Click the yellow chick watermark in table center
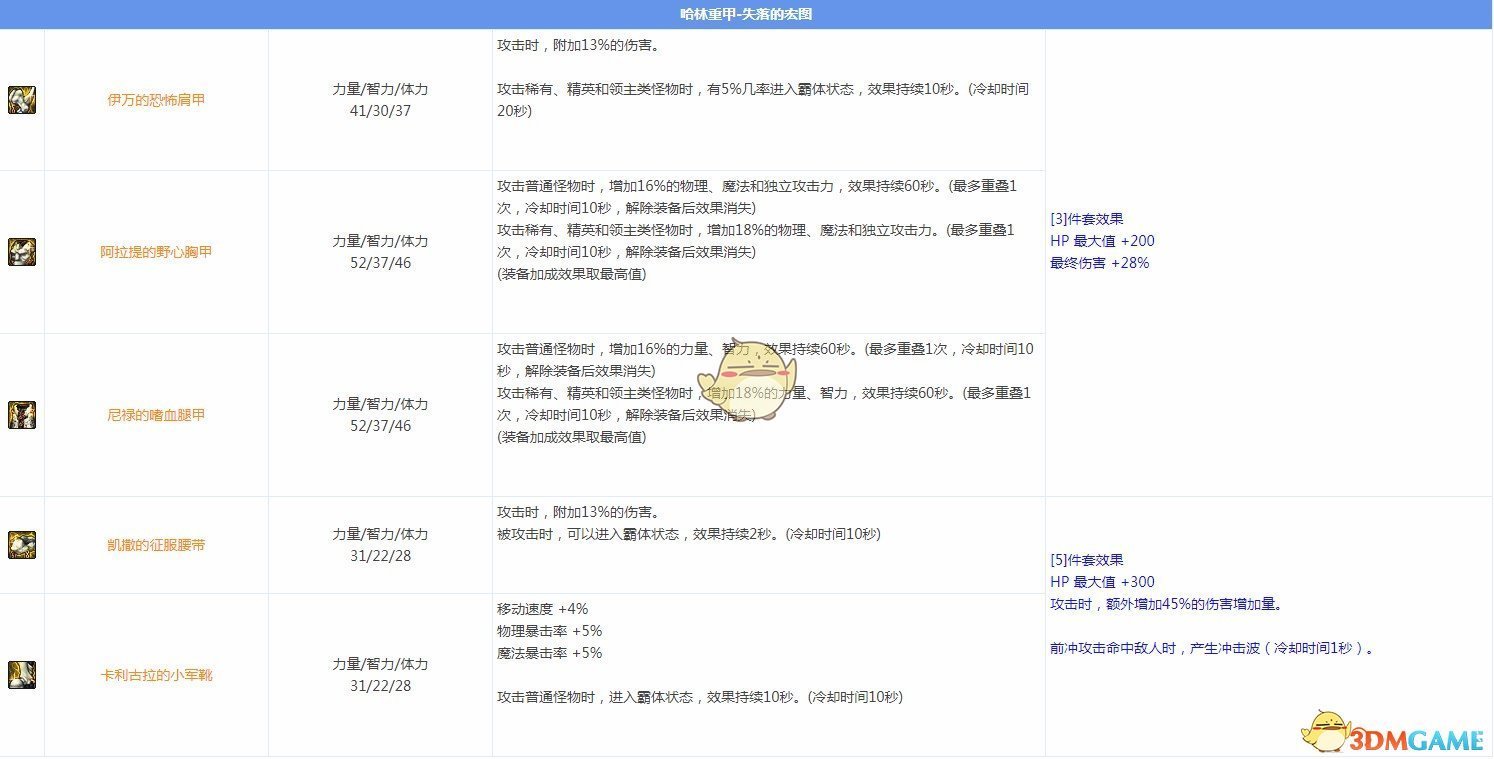1494x759 pixels. 747,380
